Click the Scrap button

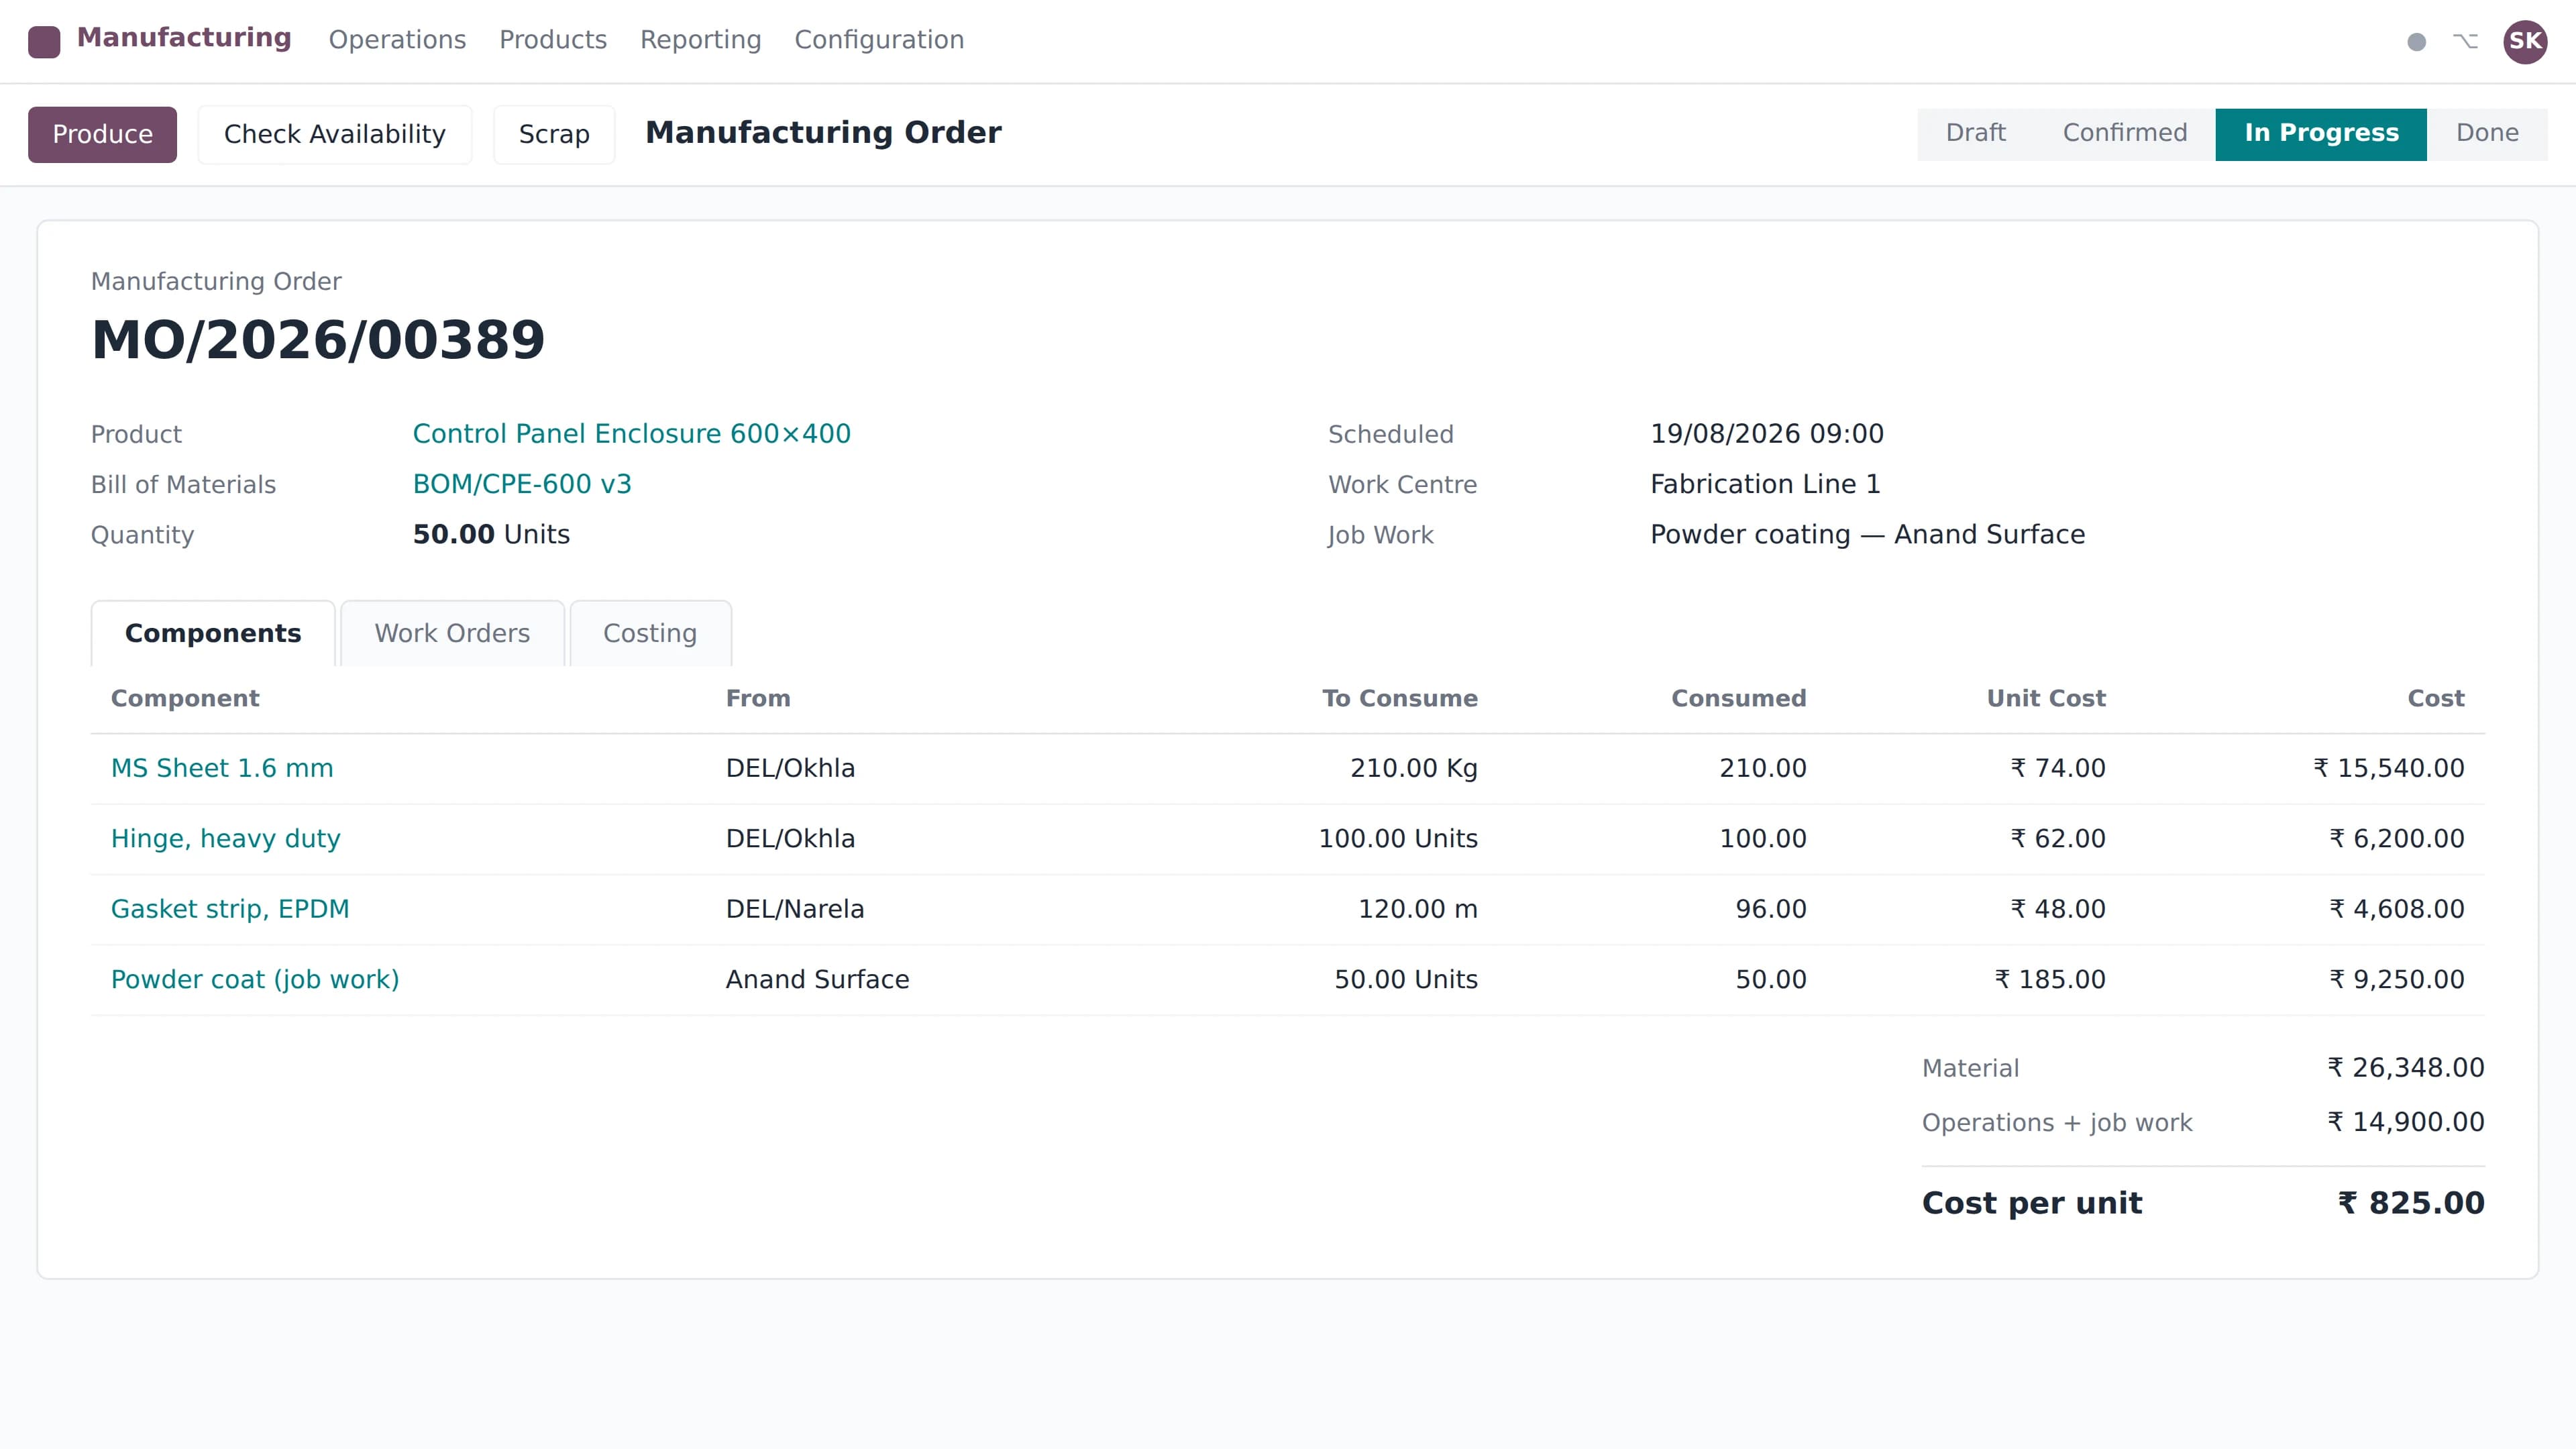tap(554, 134)
